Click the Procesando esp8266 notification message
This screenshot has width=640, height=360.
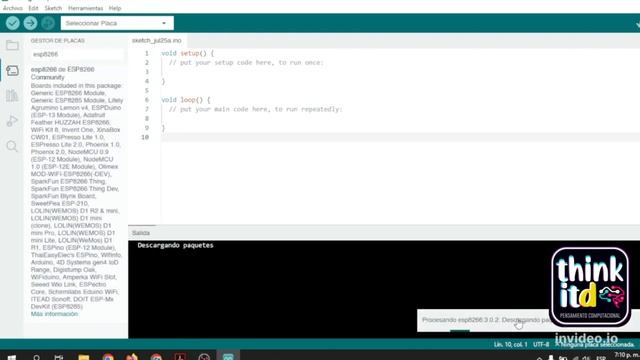pyautogui.click(x=486, y=320)
